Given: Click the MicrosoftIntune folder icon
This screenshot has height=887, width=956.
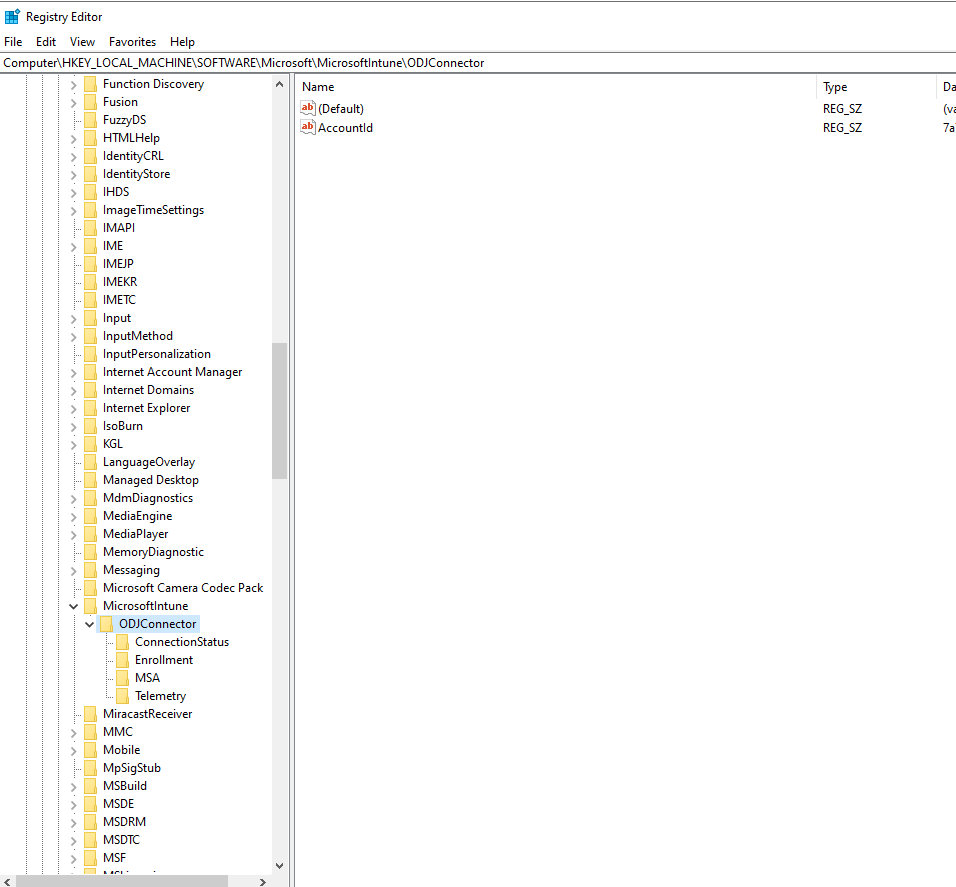Looking at the screenshot, I should click(90, 606).
